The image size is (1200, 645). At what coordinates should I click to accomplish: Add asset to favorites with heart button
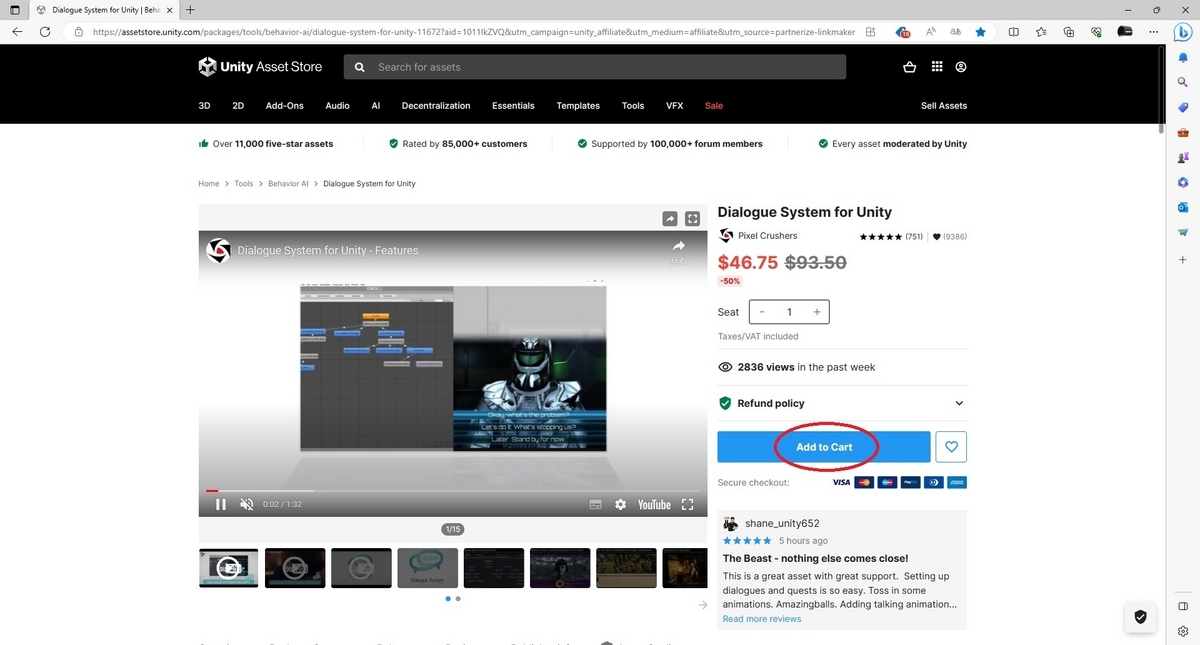click(951, 447)
